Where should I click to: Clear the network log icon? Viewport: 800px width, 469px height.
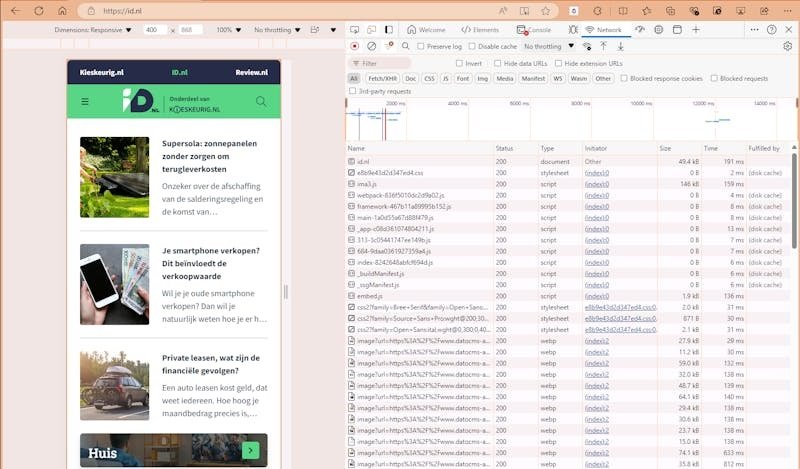click(371, 46)
